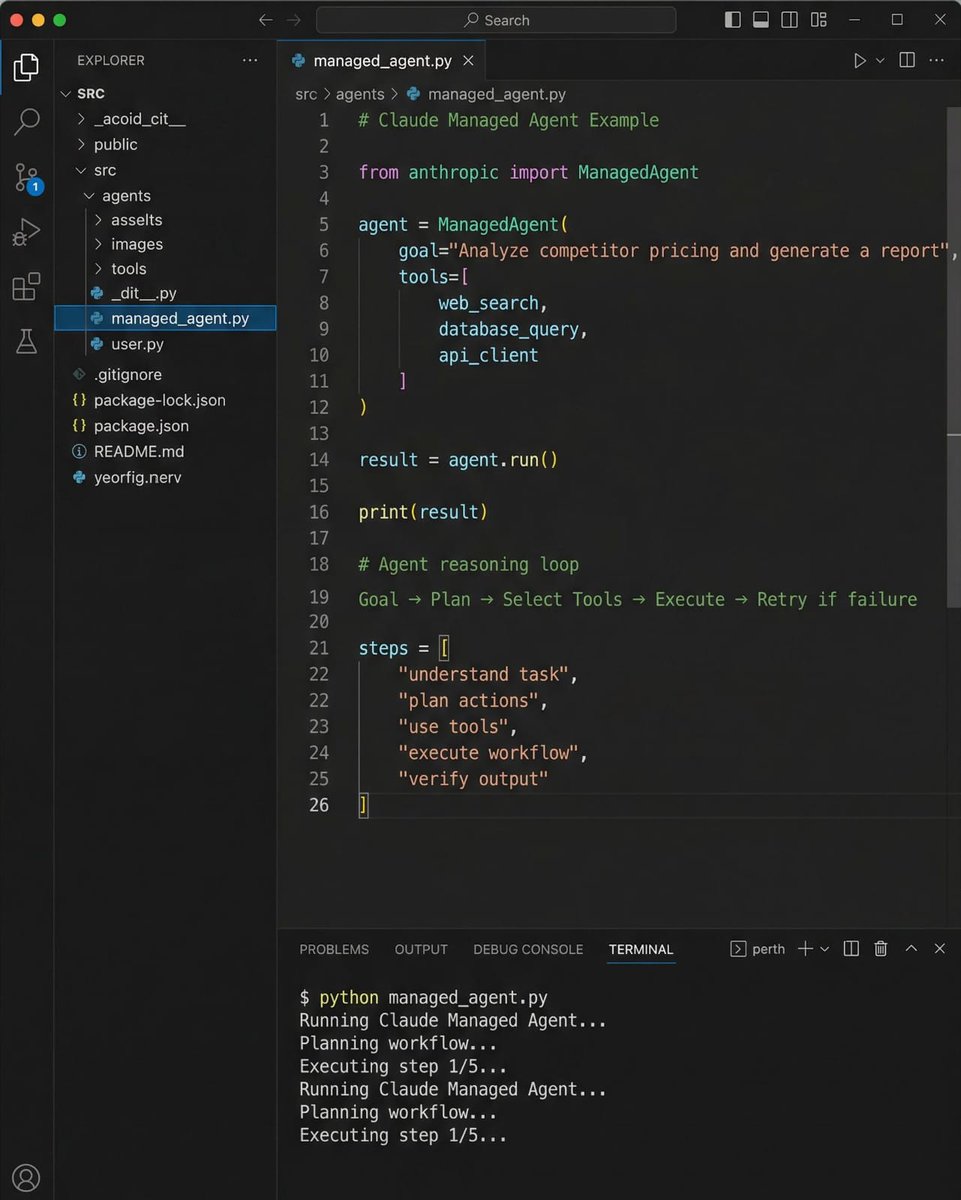Open the Testing flask icon
961x1200 pixels.
tap(26, 341)
